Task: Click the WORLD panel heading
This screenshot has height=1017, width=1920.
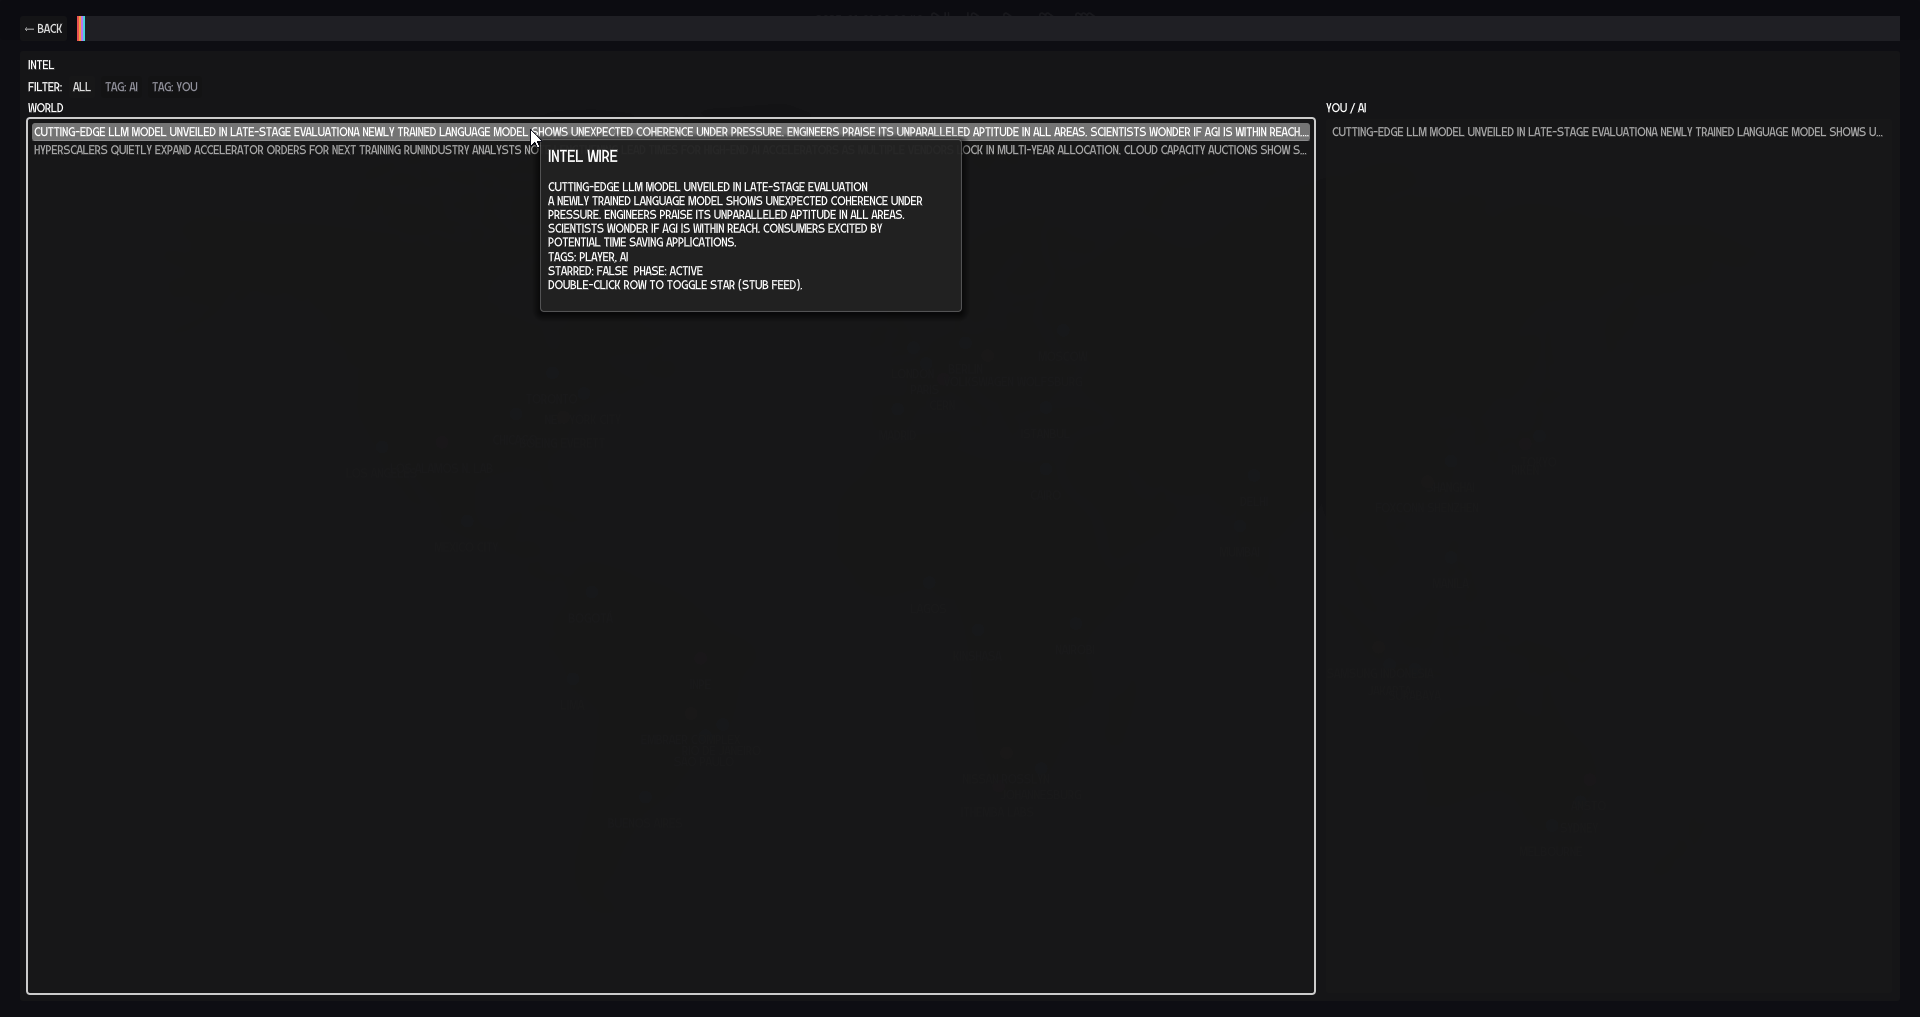Action: tap(46, 108)
